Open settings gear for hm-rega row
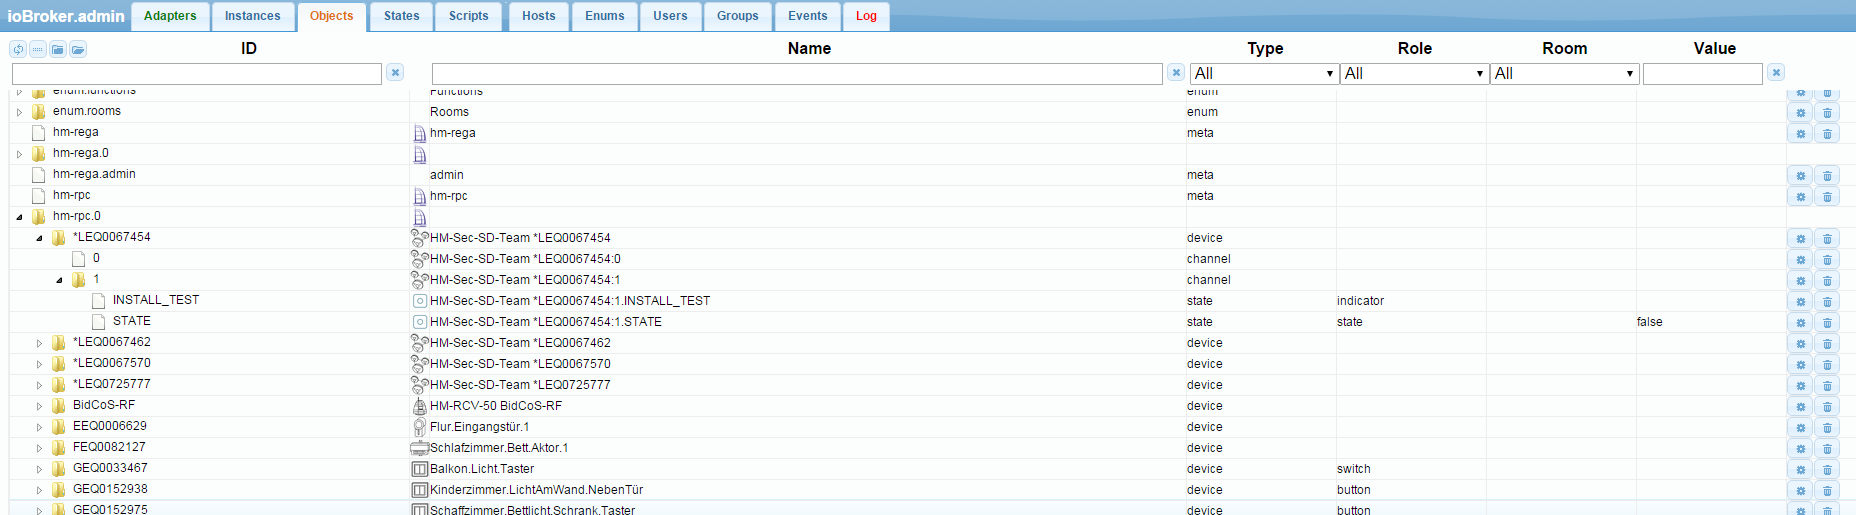 click(x=1800, y=133)
